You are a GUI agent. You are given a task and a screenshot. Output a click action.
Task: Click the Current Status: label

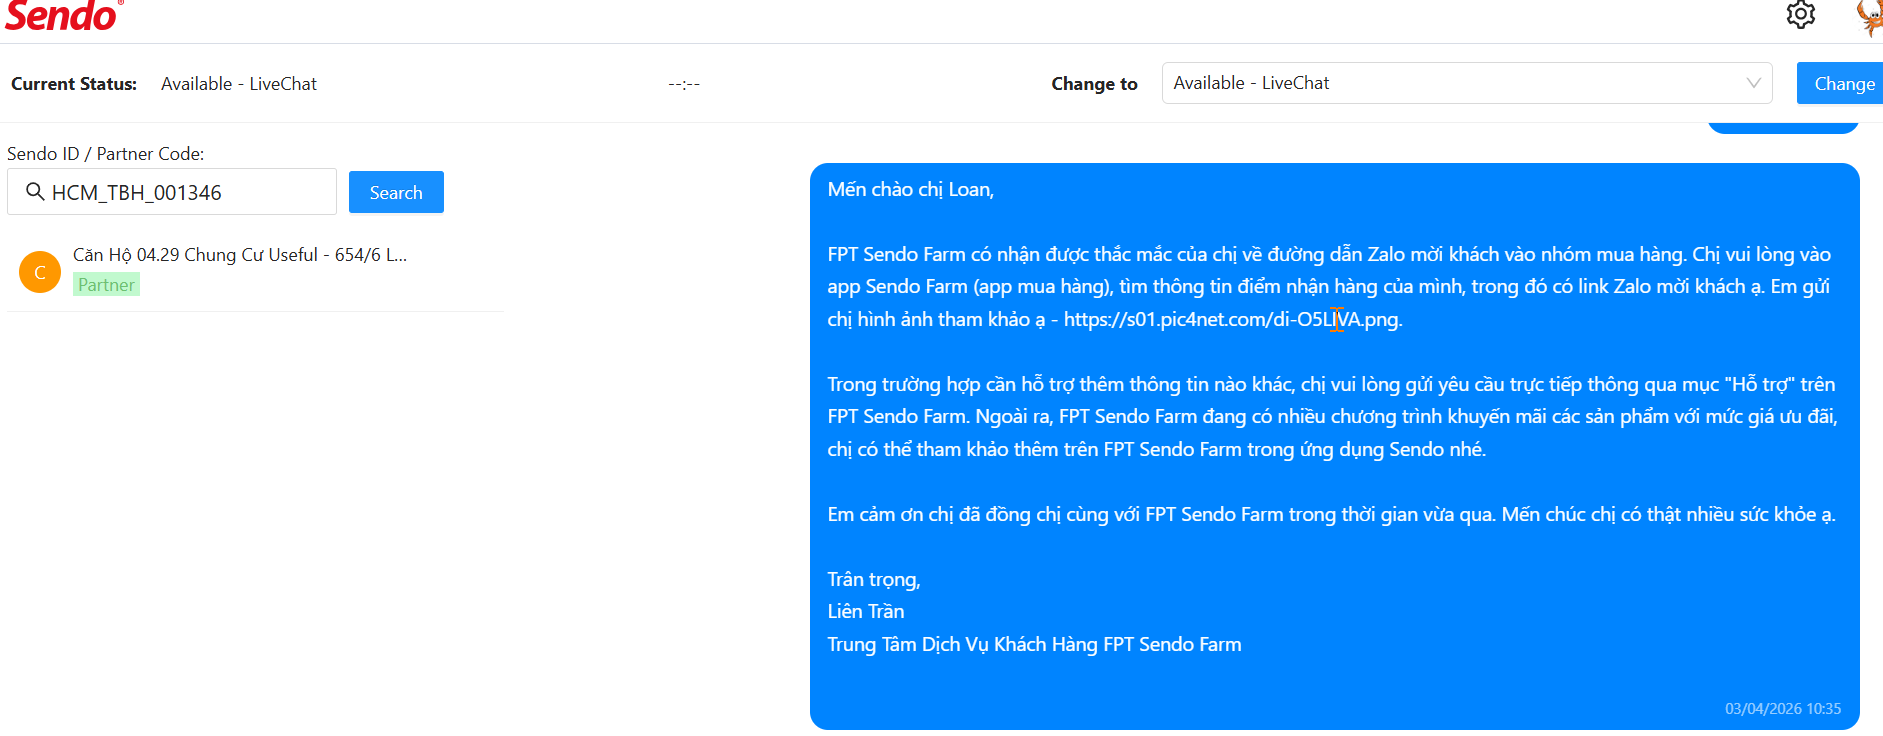pos(74,84)
